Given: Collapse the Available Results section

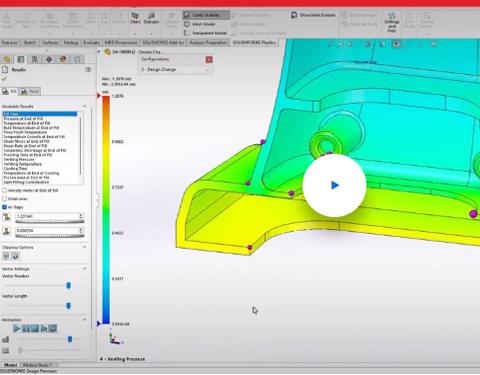Looking at the screenshot, I should (x=84, y=106).
